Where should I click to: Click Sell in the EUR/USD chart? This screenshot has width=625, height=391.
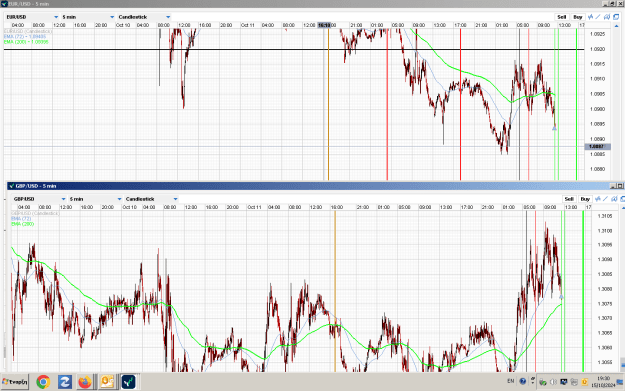pyautogui.click(x=562, y=17)
